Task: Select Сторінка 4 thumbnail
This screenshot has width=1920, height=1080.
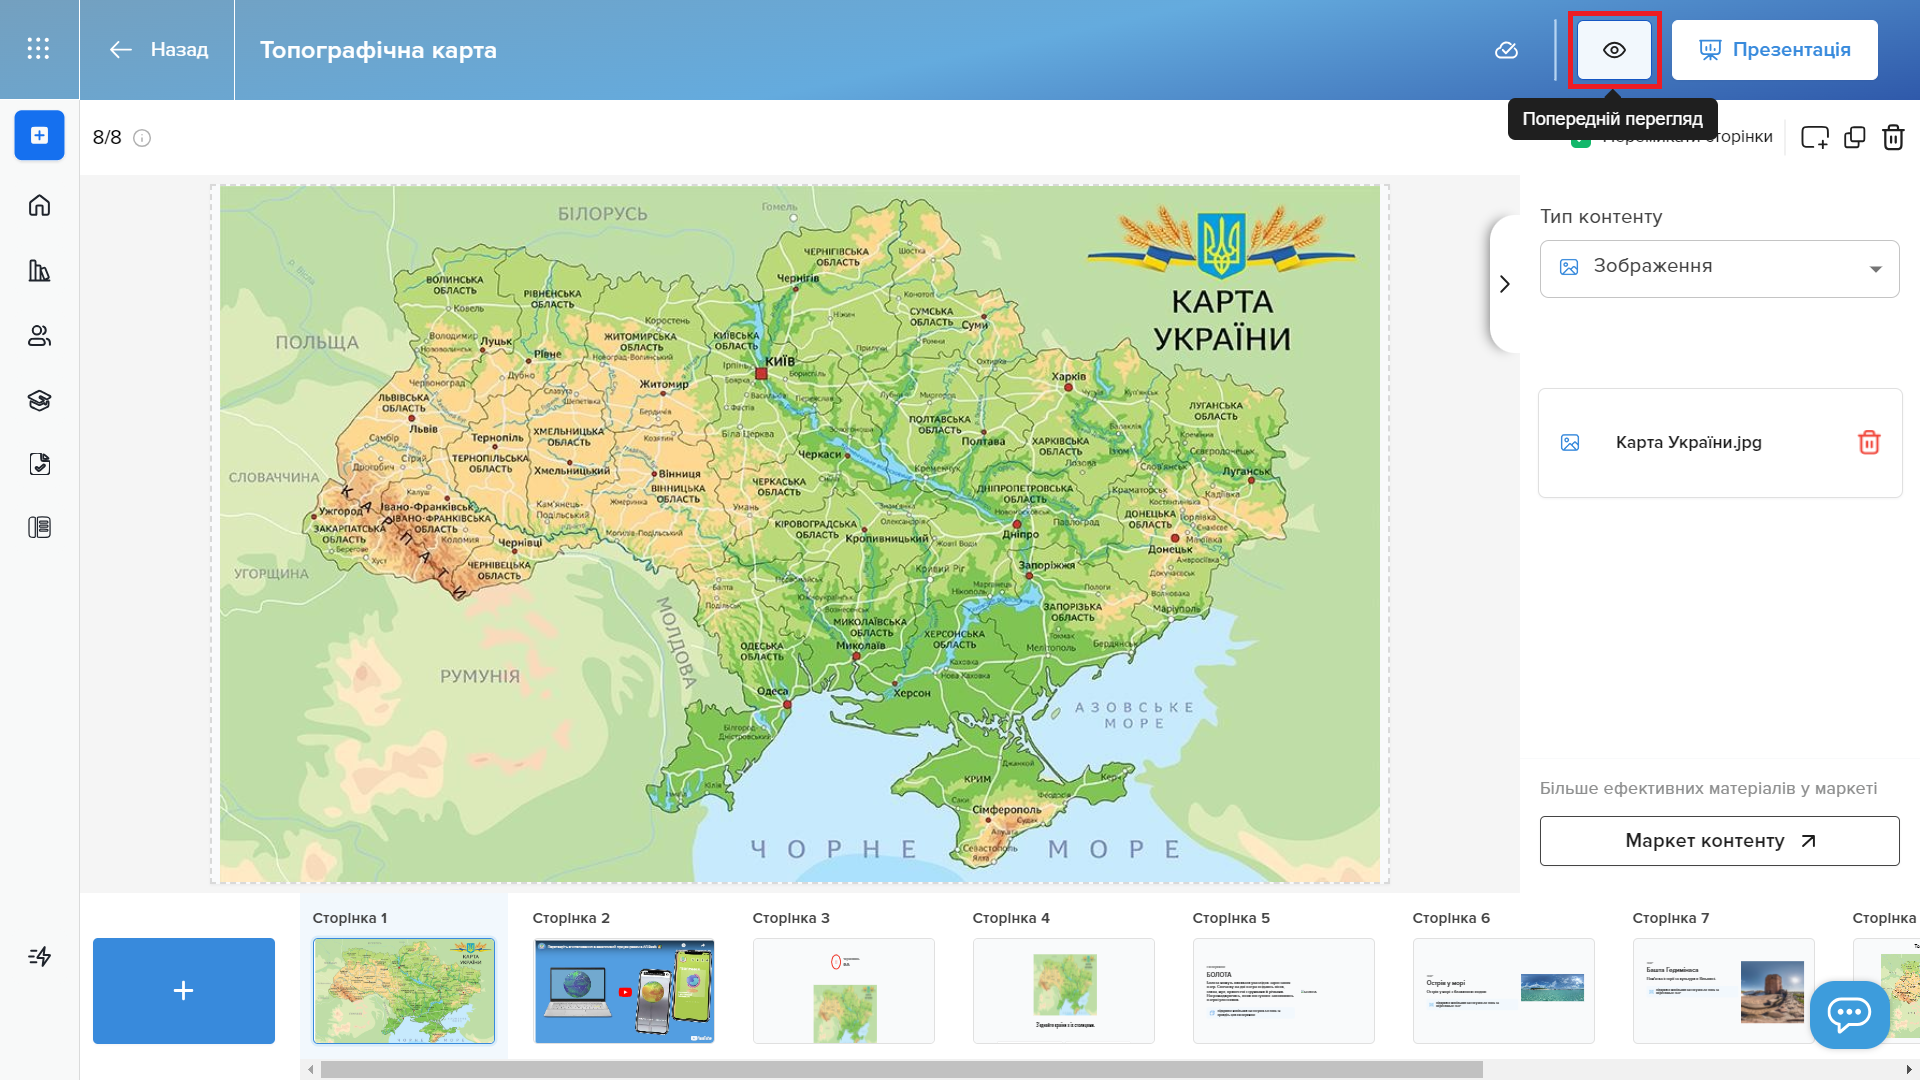Action: click(x=1064, y=991)
